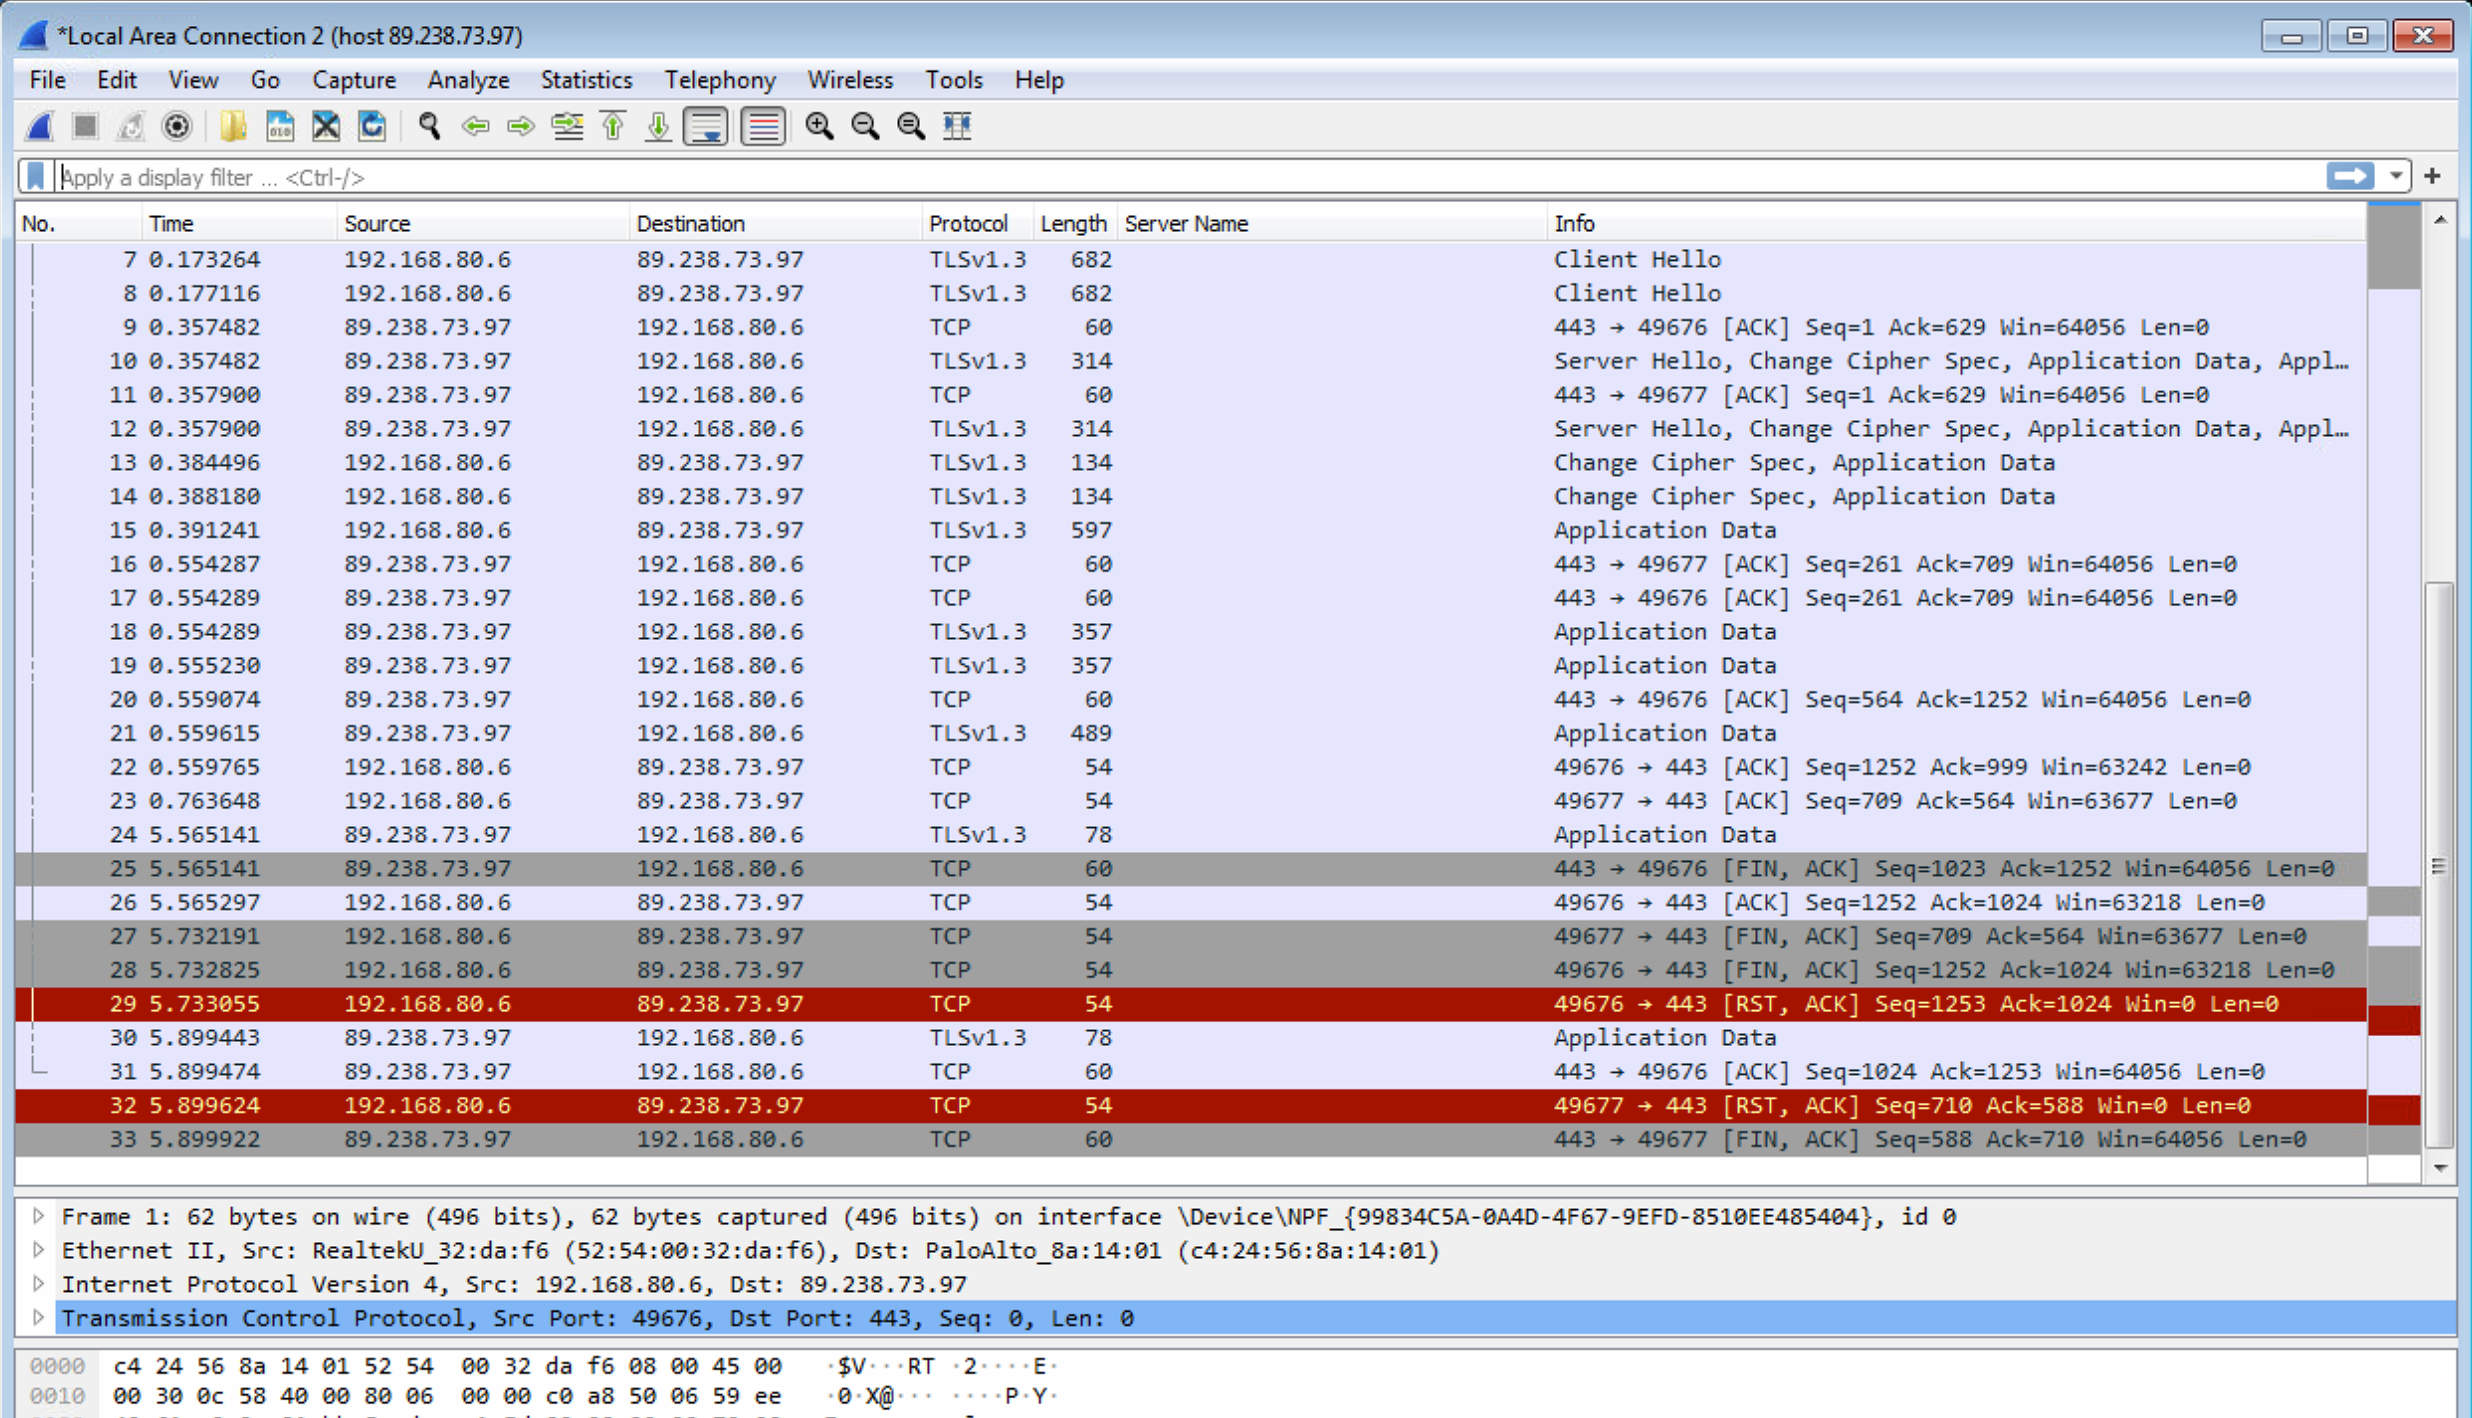
Task: Start capturing packets with shark fin icon
Action: (40, 127)
